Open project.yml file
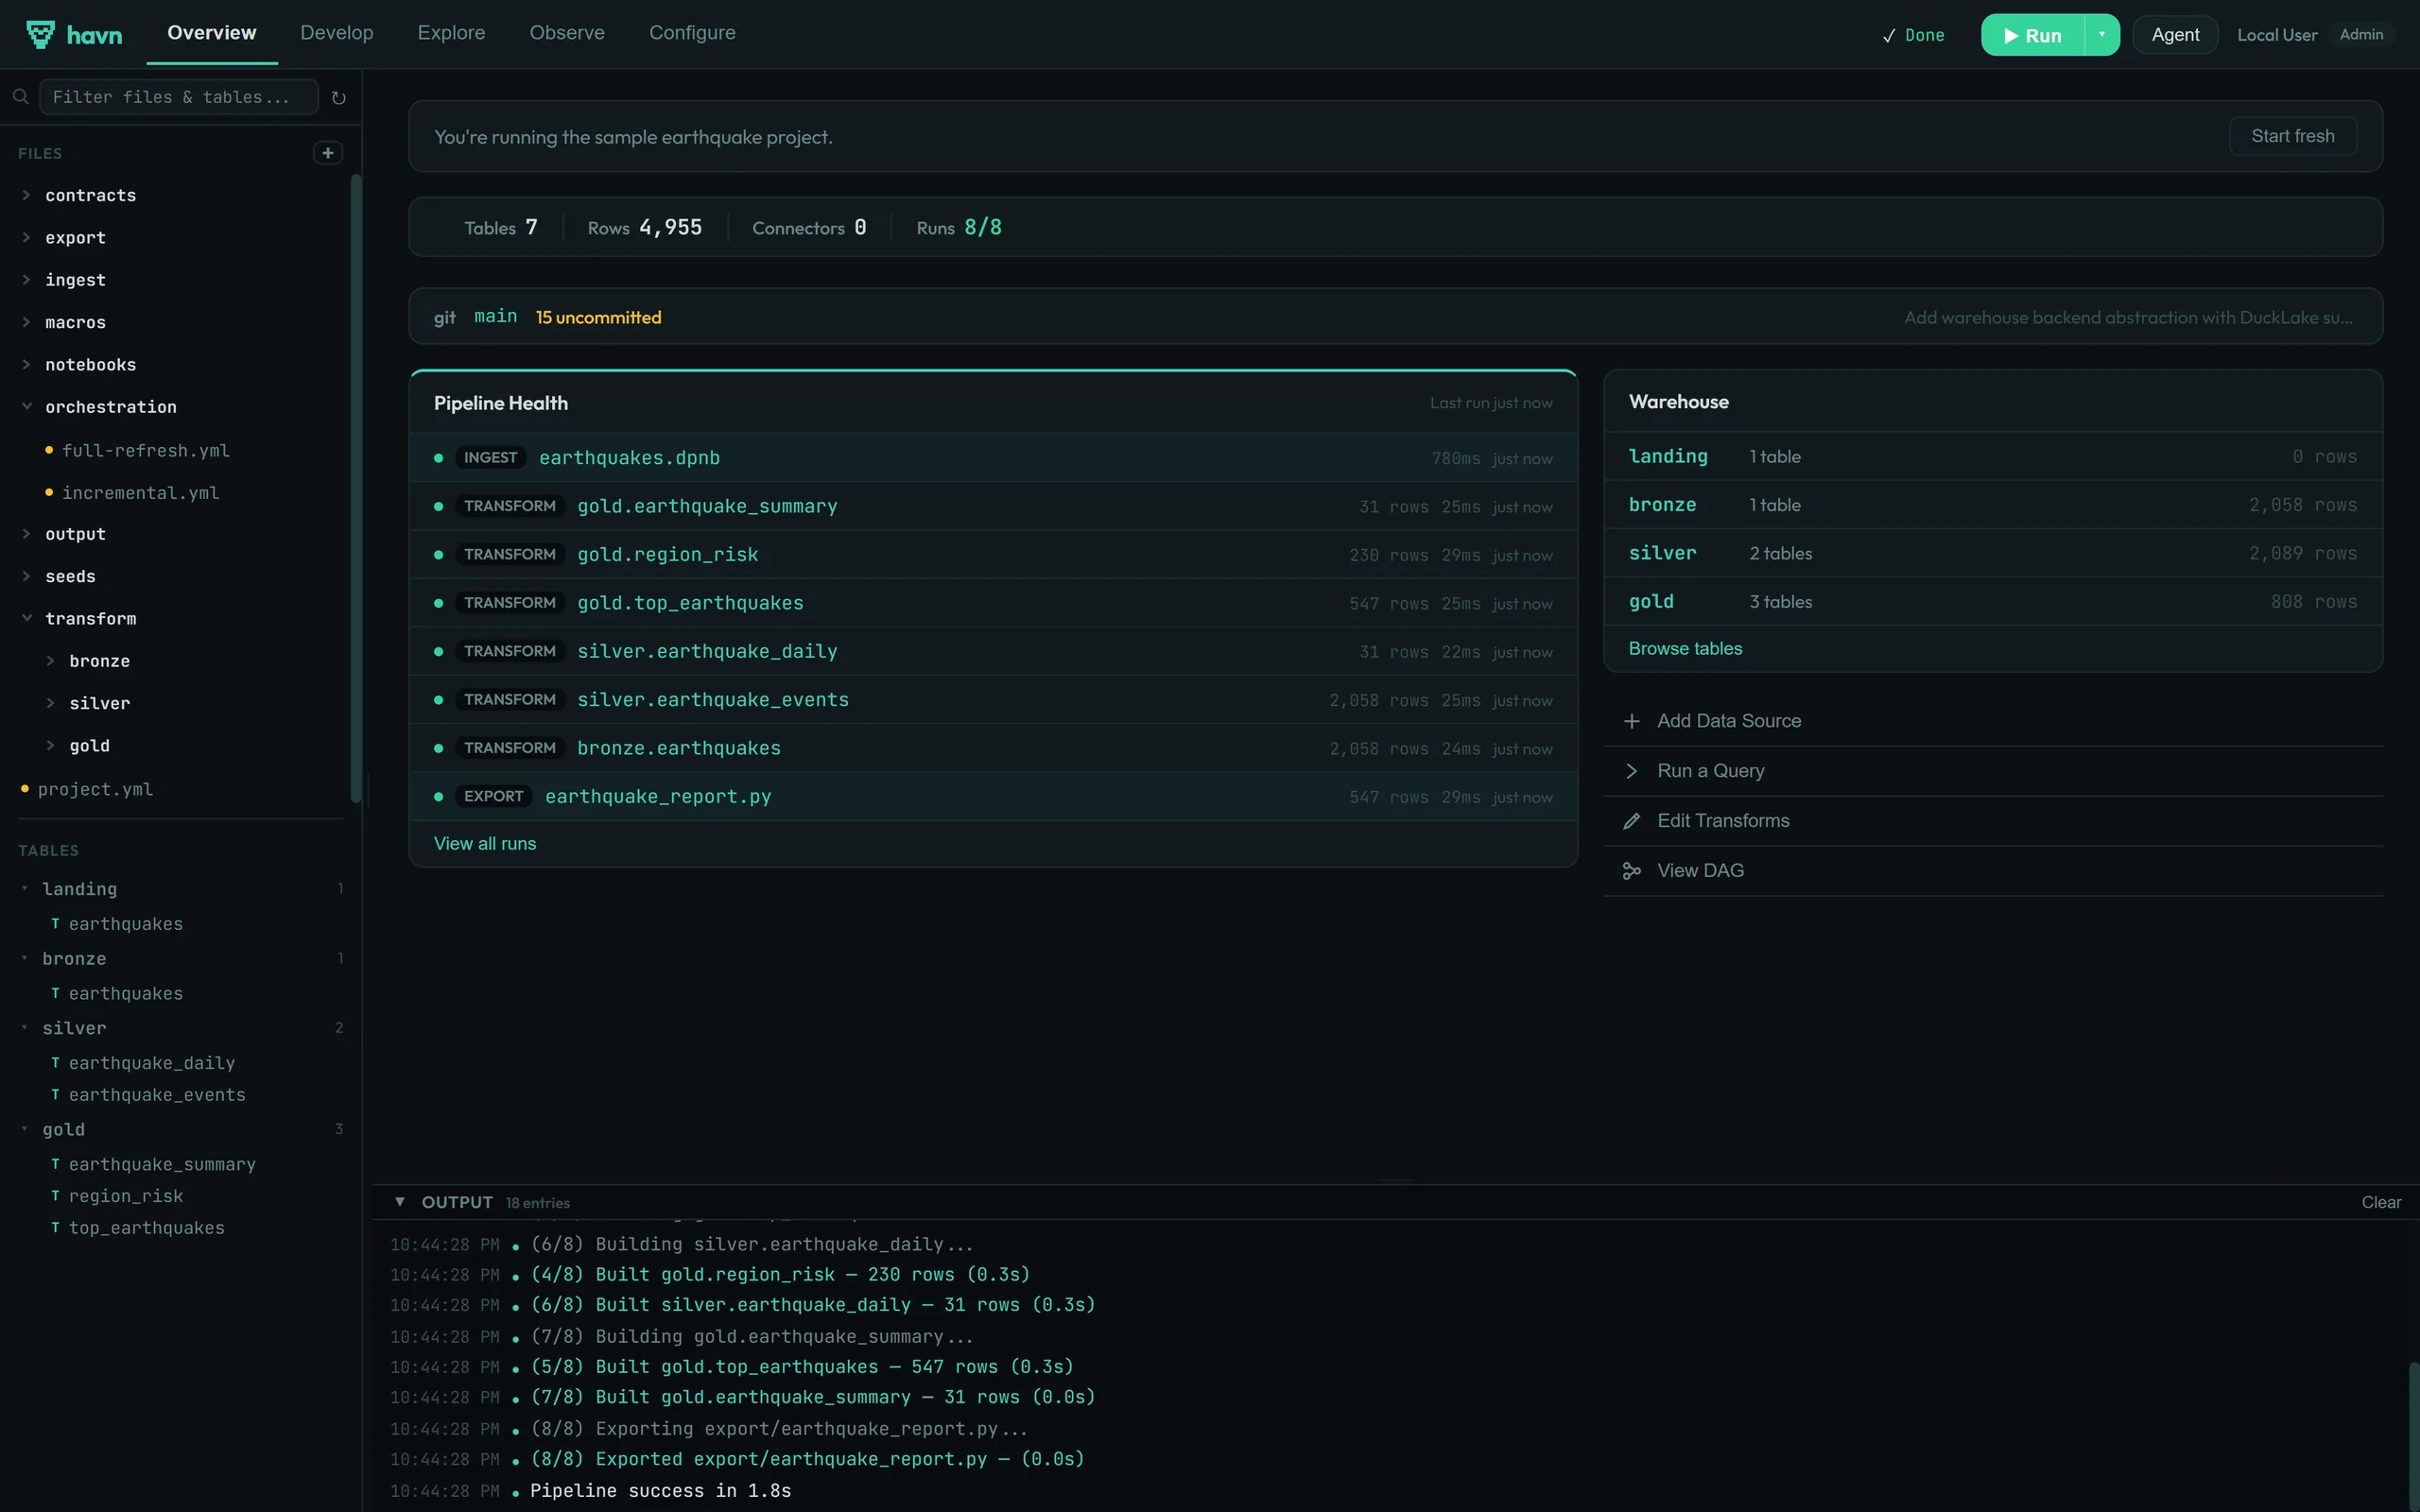 pyautogui.click(x=95, y=790)
